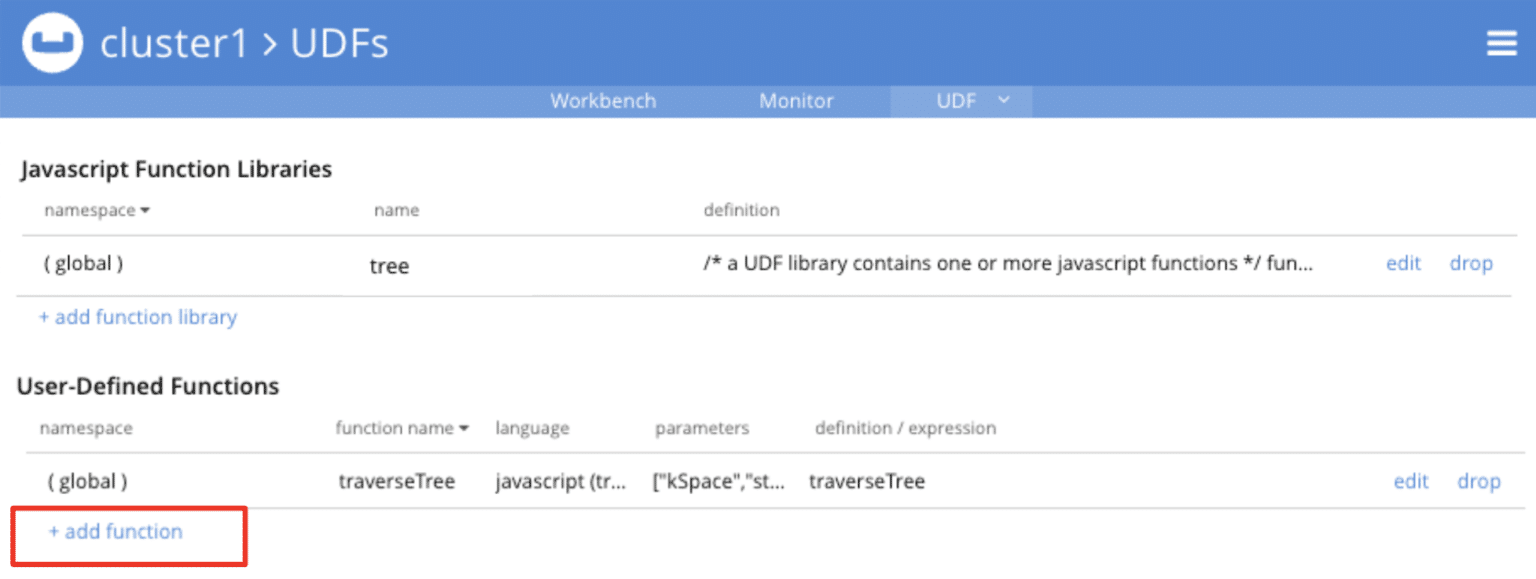Viewport: 1536px width, 579px height.
Task: Sort functions by function name column
Action: tap(400, 428)
